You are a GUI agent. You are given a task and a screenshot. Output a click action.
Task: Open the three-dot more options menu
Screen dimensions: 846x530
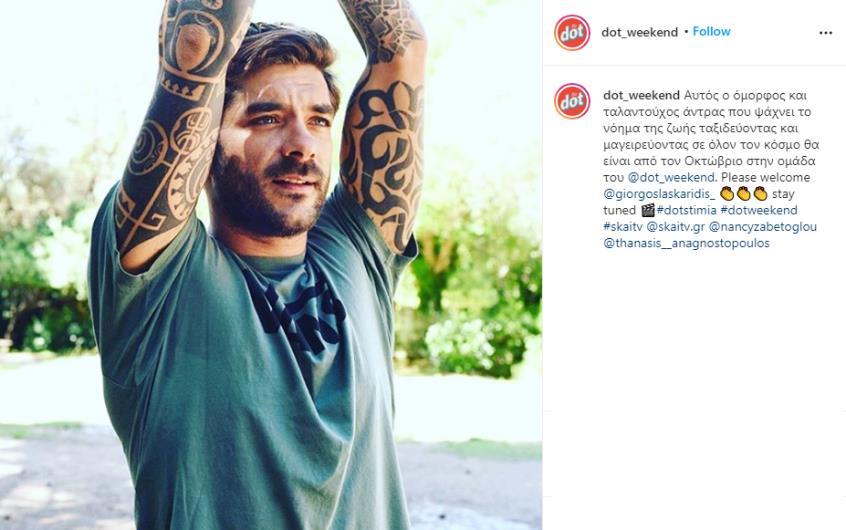point(825,33)
